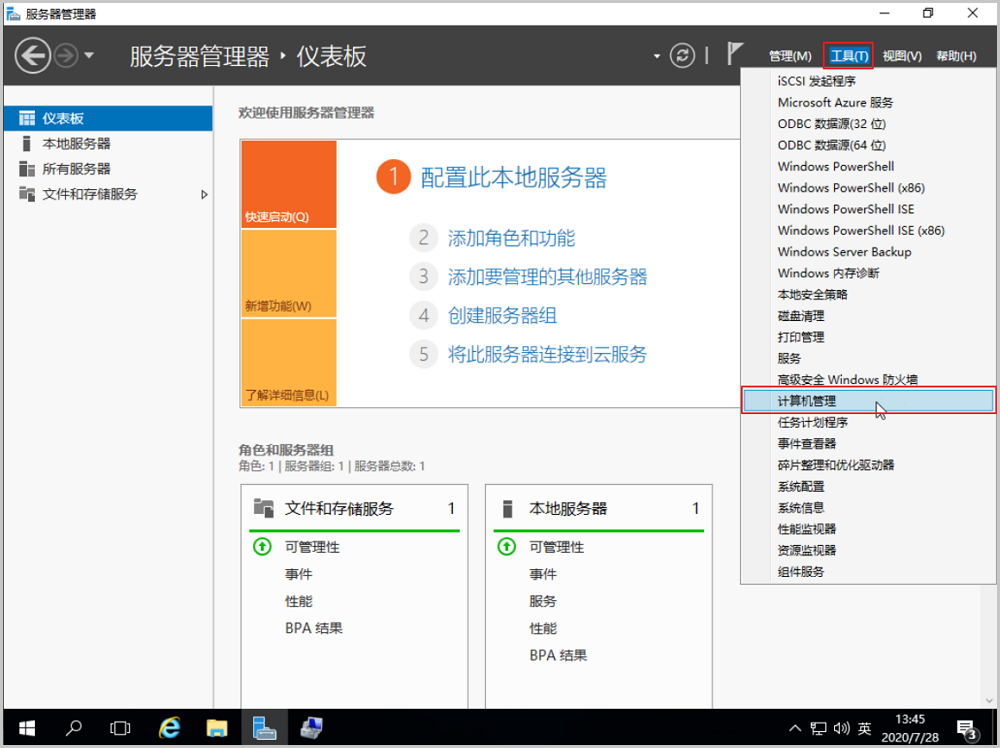This screenshot has width=1000, height=748.
Task: Click the system tray volume icon
Action: 840,728
